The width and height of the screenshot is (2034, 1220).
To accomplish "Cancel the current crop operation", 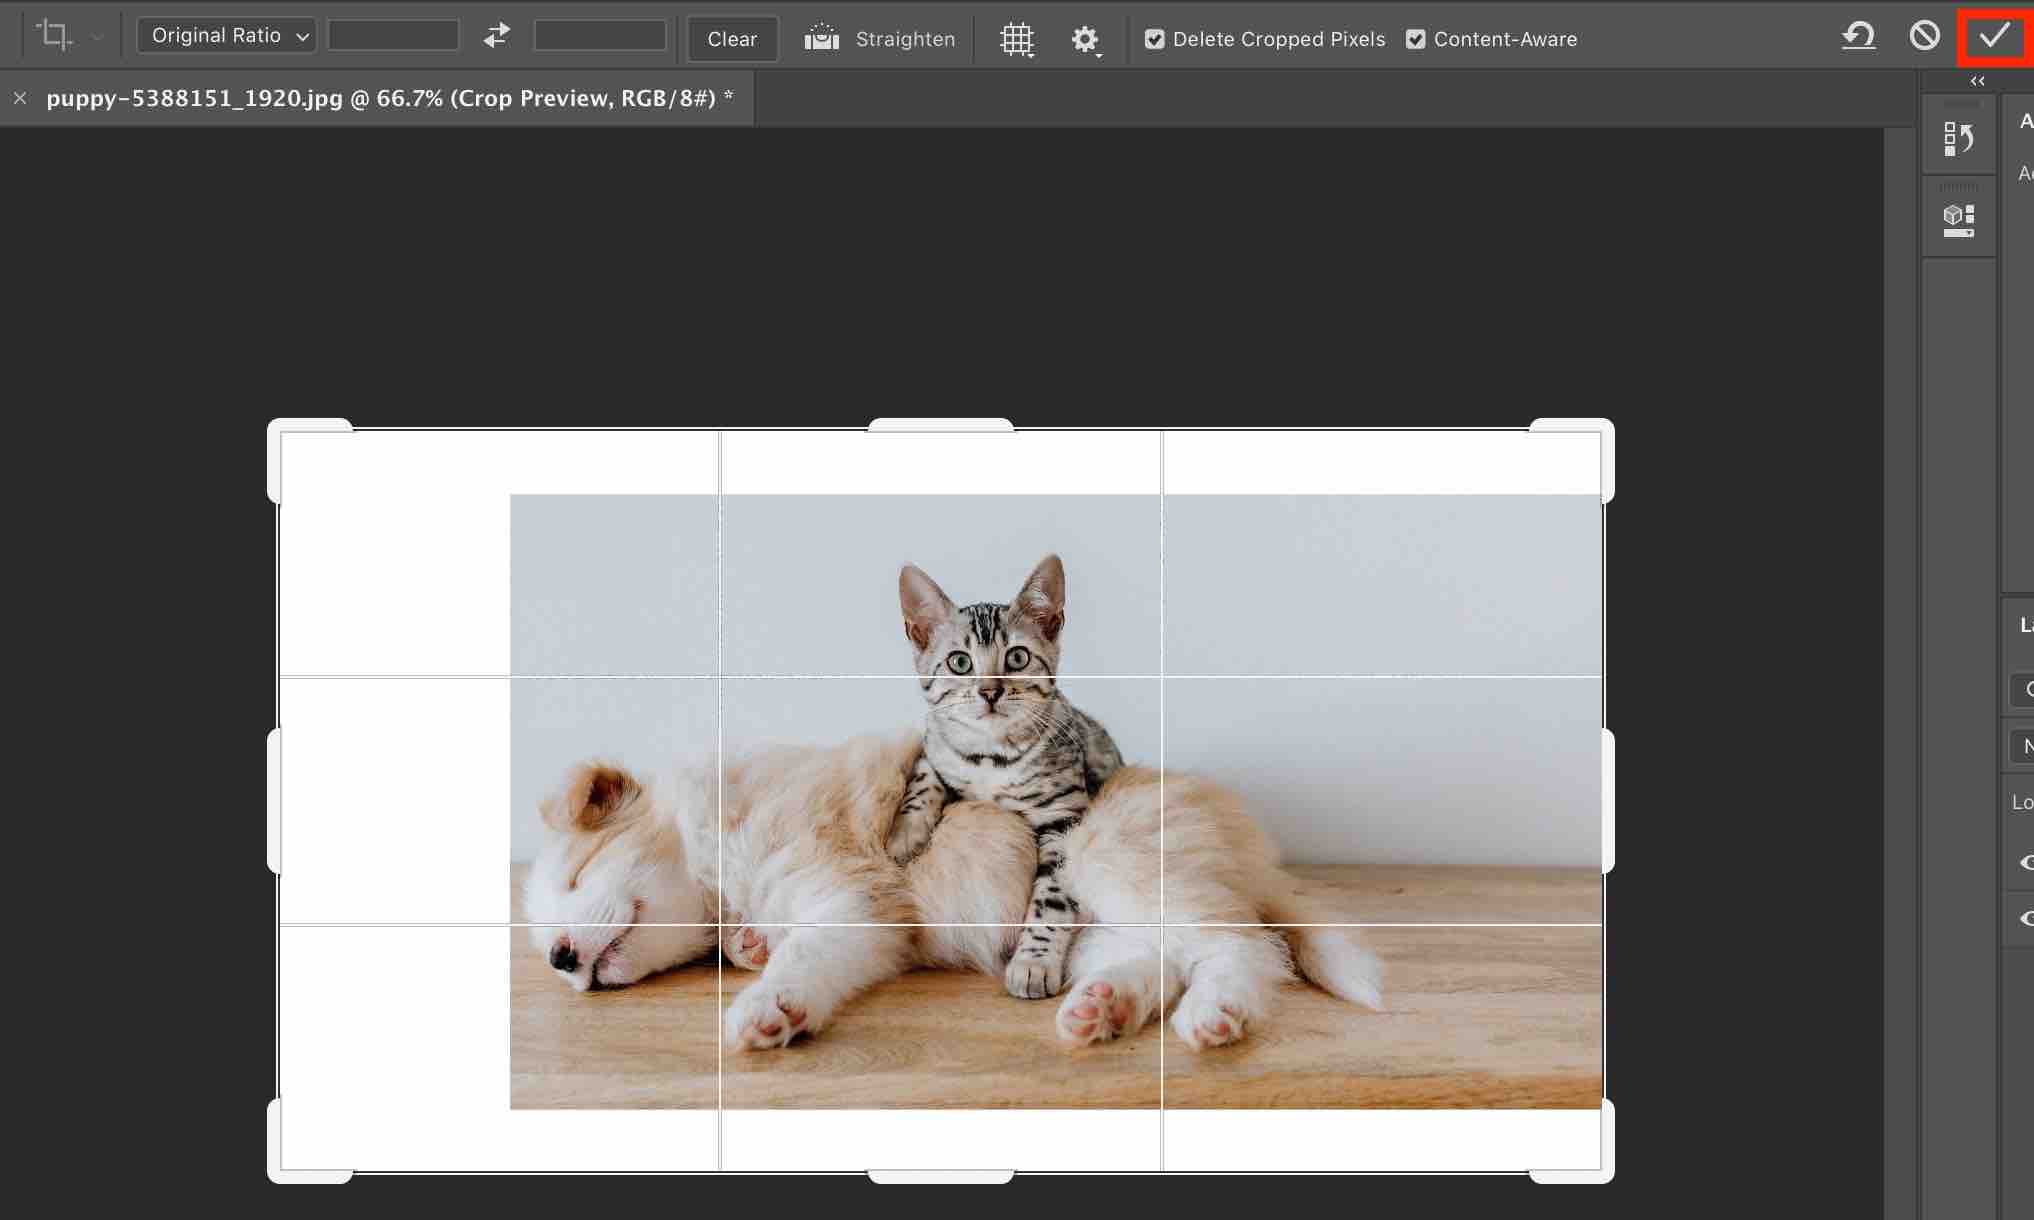I will click(x=1924, y=37).
